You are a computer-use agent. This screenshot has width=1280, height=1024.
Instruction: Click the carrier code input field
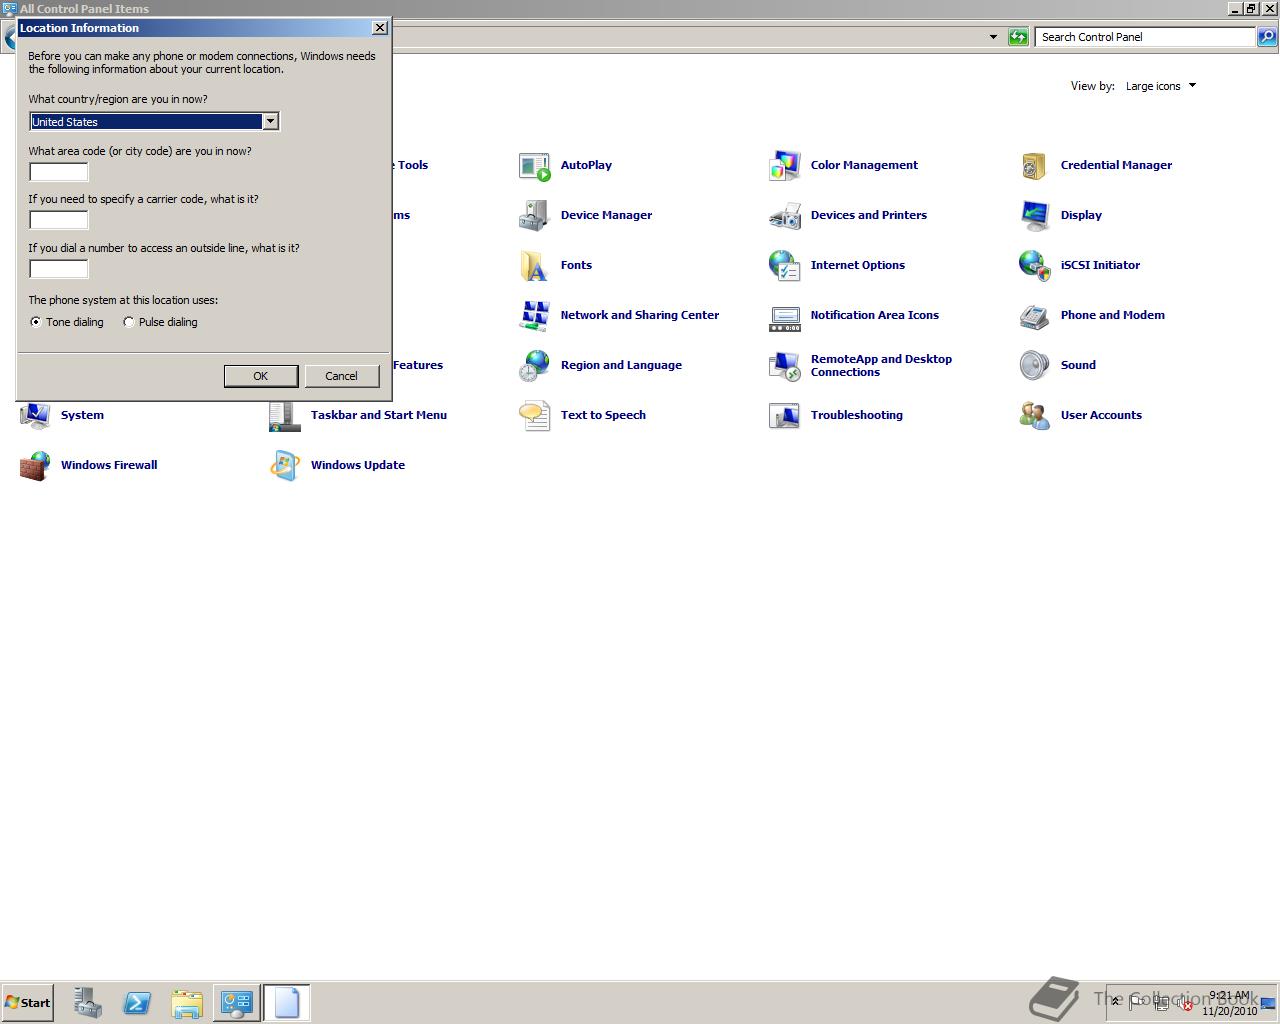(x=59, y=220)
